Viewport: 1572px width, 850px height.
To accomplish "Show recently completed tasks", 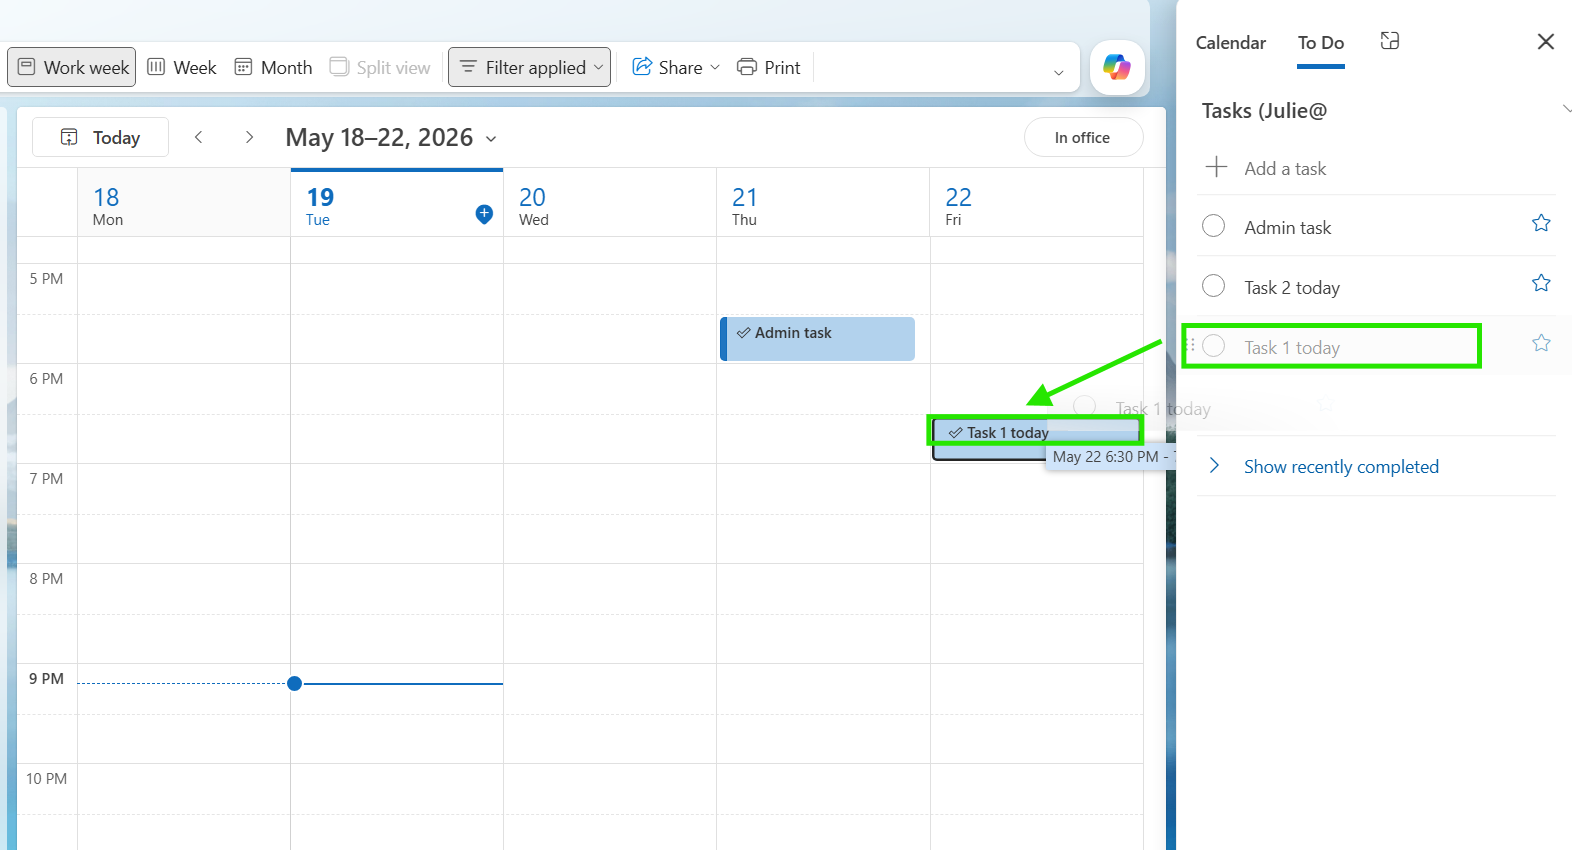I will pyautogui.click(x=1340, y=466).
